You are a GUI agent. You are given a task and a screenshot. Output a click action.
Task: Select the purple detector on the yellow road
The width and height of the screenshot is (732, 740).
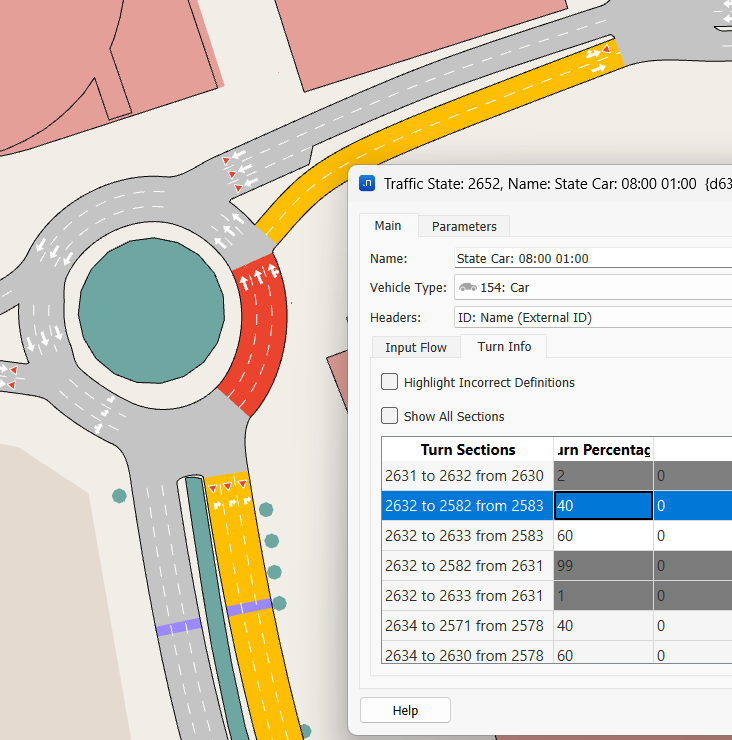point(249,608)
